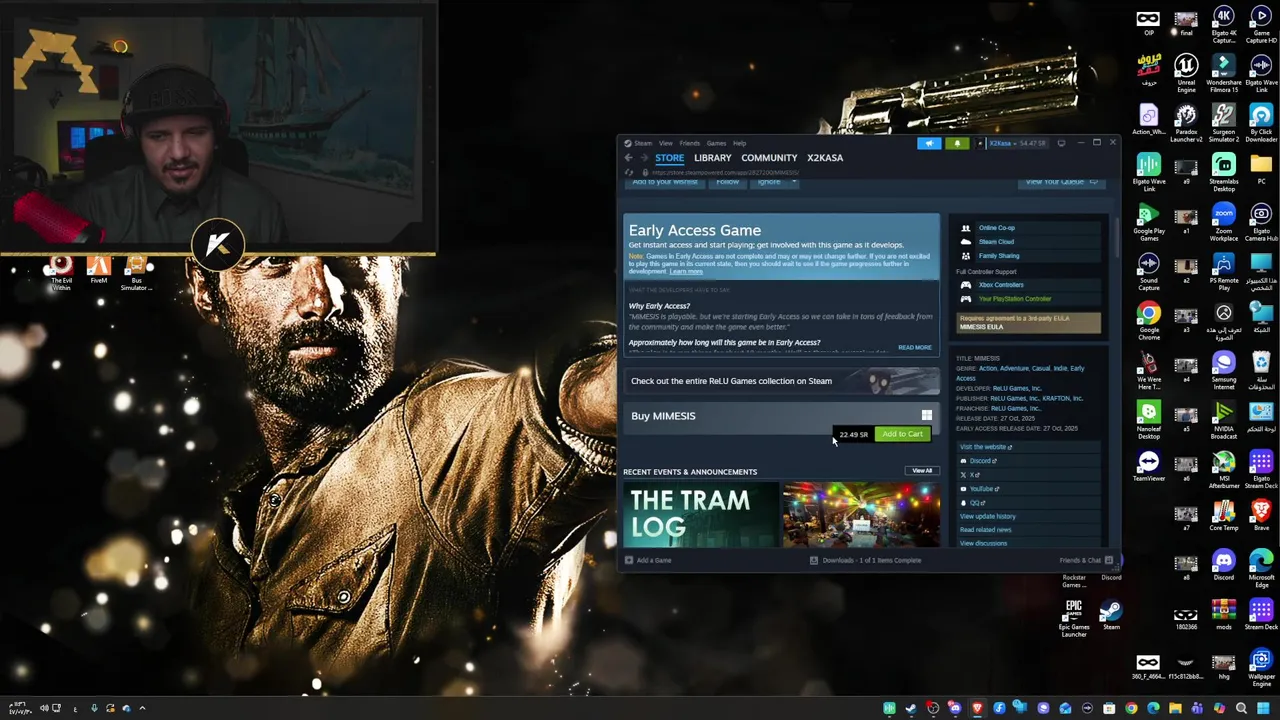This screenshot has width=1280, height=720.
Task: Open THE TRAM LOG announcement thumbnail
Action: pos(700,516)
